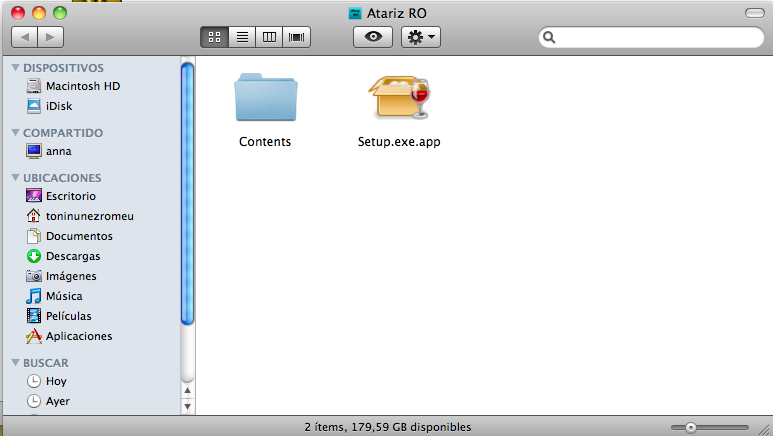773x436 pixels.
Task: Click the status text 2 ítems disponibles
Action: tap(388, 427)
